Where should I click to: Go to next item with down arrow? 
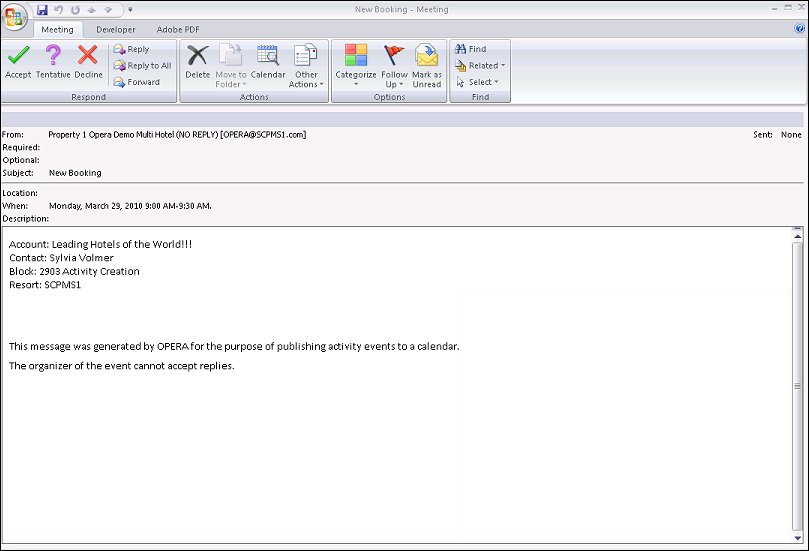108,10
